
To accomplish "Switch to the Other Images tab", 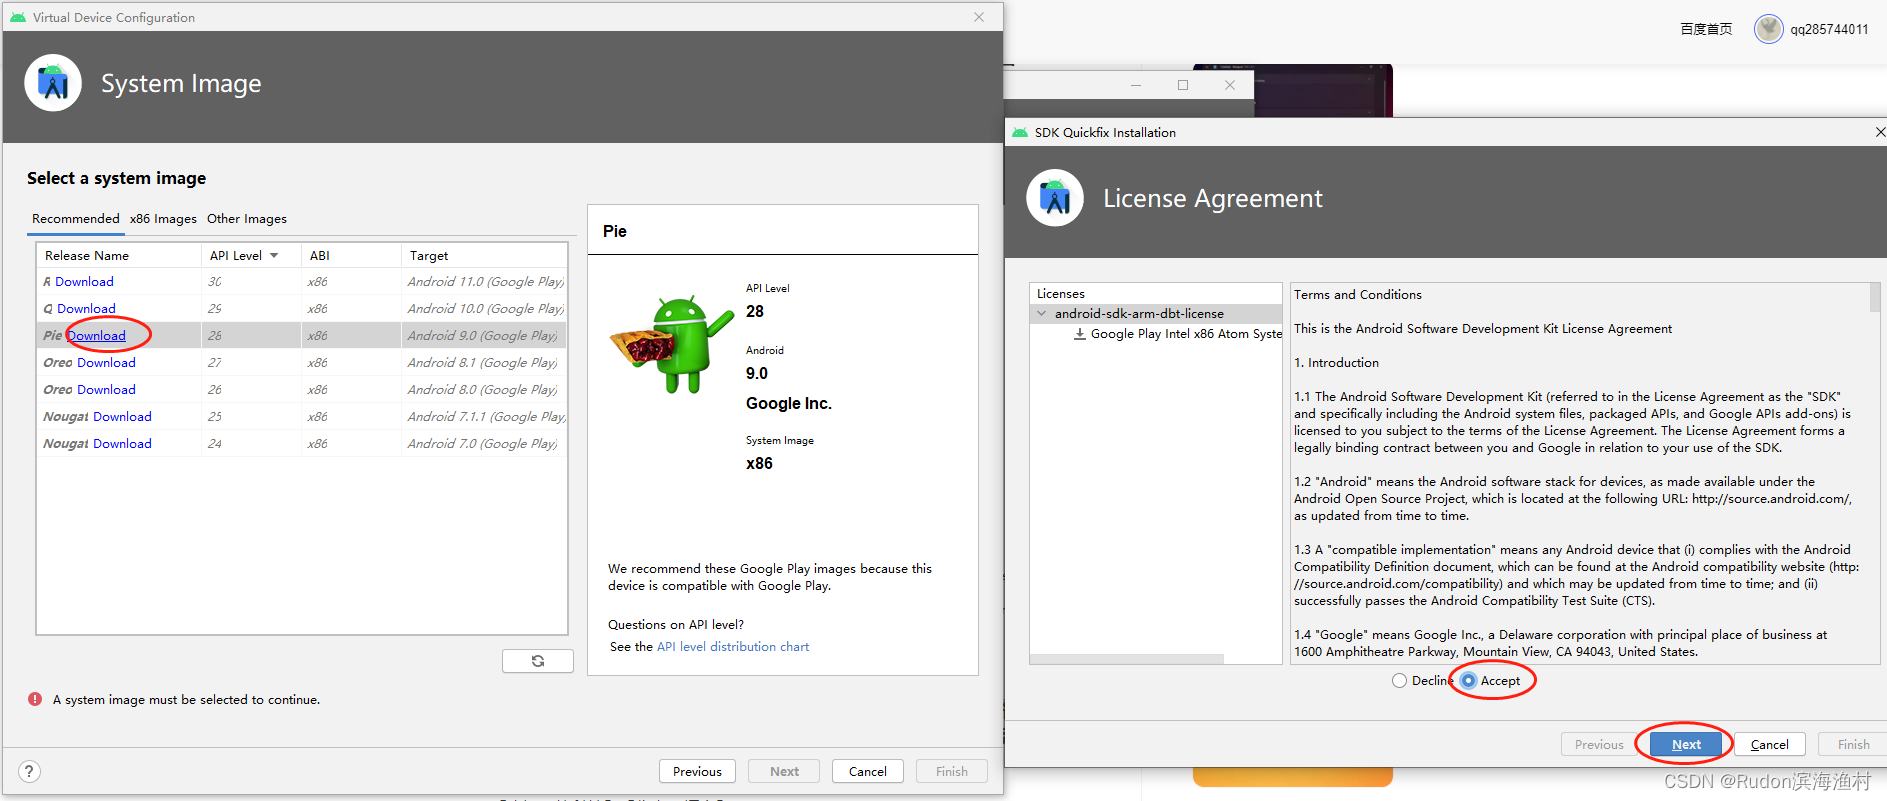I will click(x=247, y=219).
